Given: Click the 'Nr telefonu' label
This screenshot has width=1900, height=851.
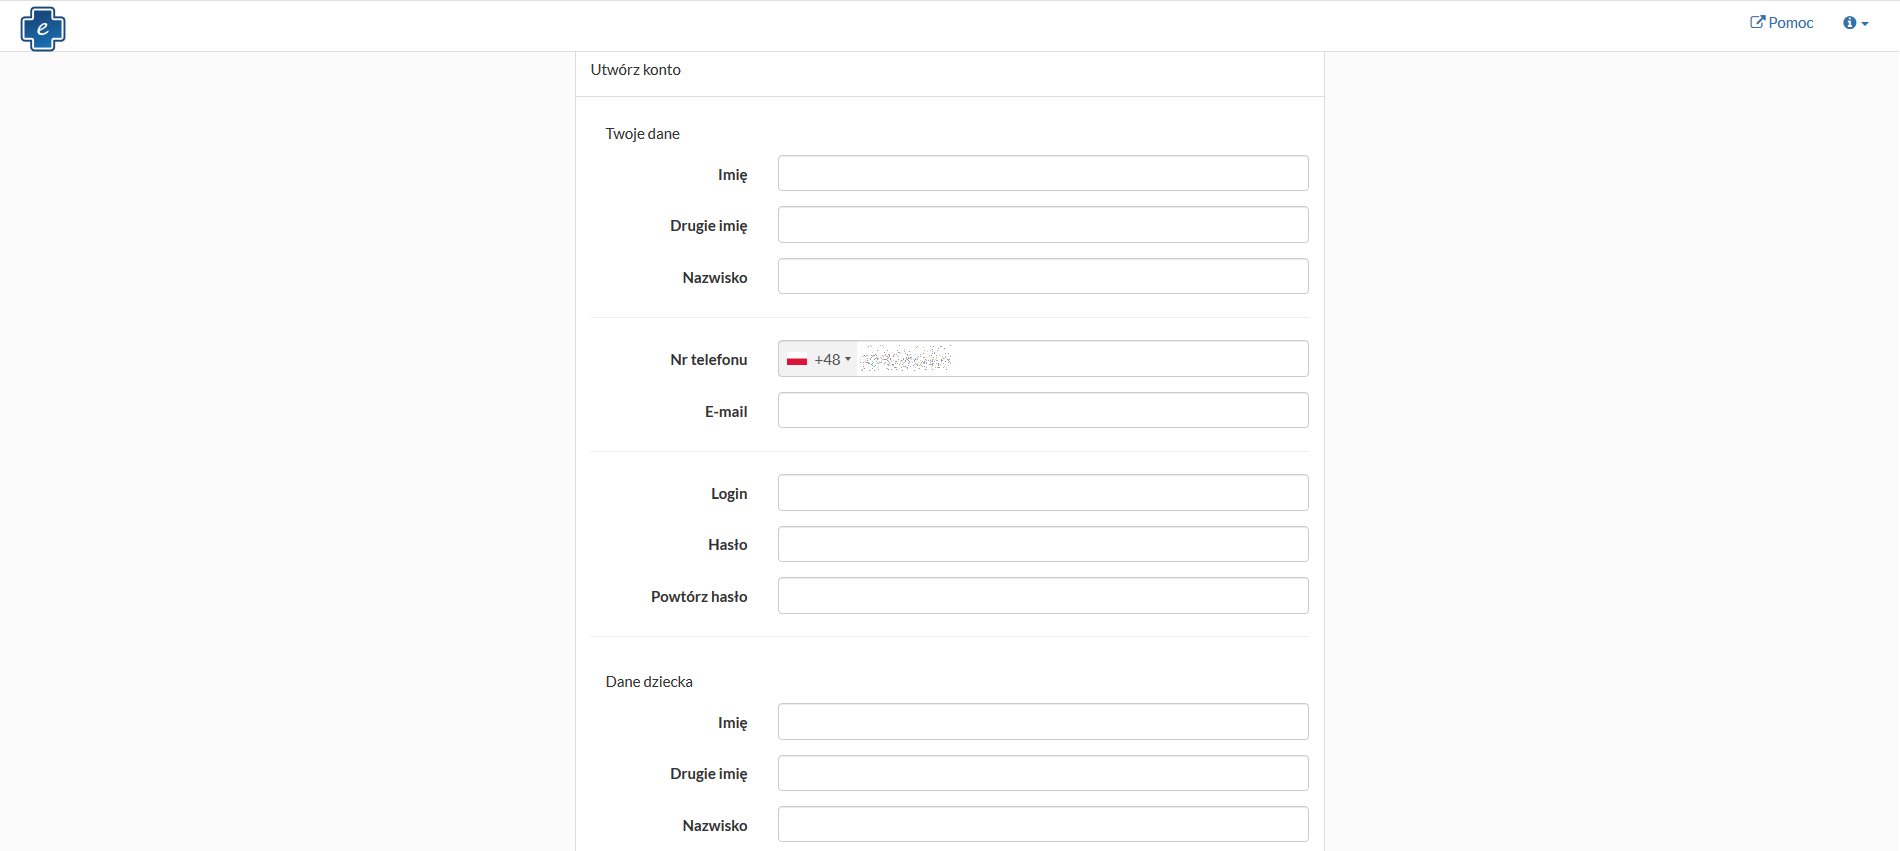Looking at the screenshot, I should click(708, 360).
